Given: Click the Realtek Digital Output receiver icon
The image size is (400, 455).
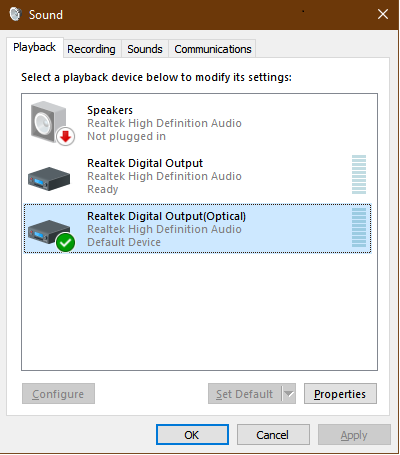Looking at the screenshot, I should [49, 179].
